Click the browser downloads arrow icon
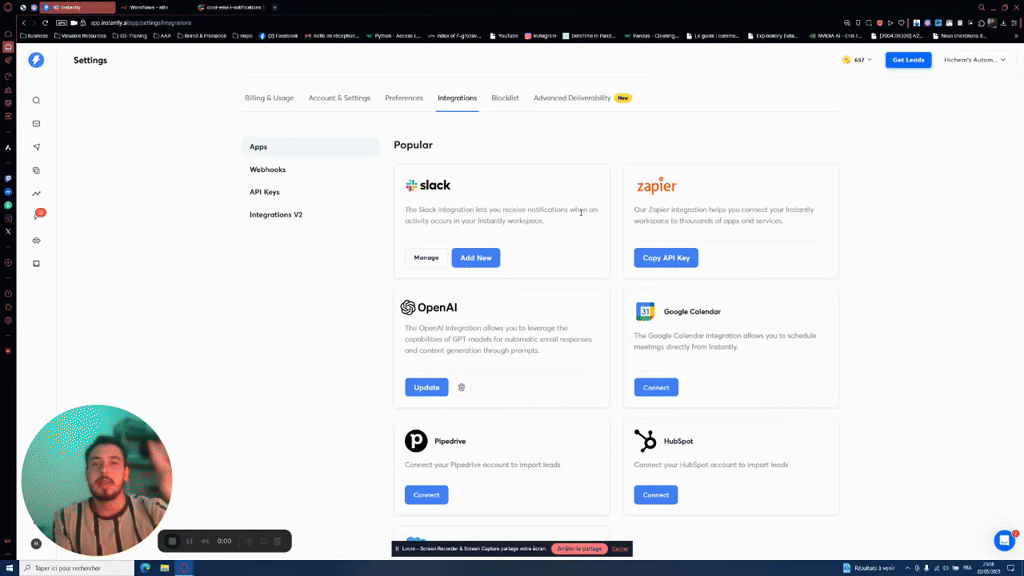The height and width of the screenshot is (576, 1024). (1003, 23)
